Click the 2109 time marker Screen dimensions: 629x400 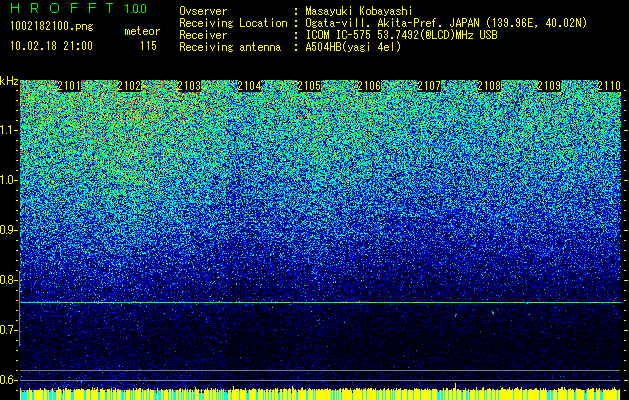(x=549, y=85)
